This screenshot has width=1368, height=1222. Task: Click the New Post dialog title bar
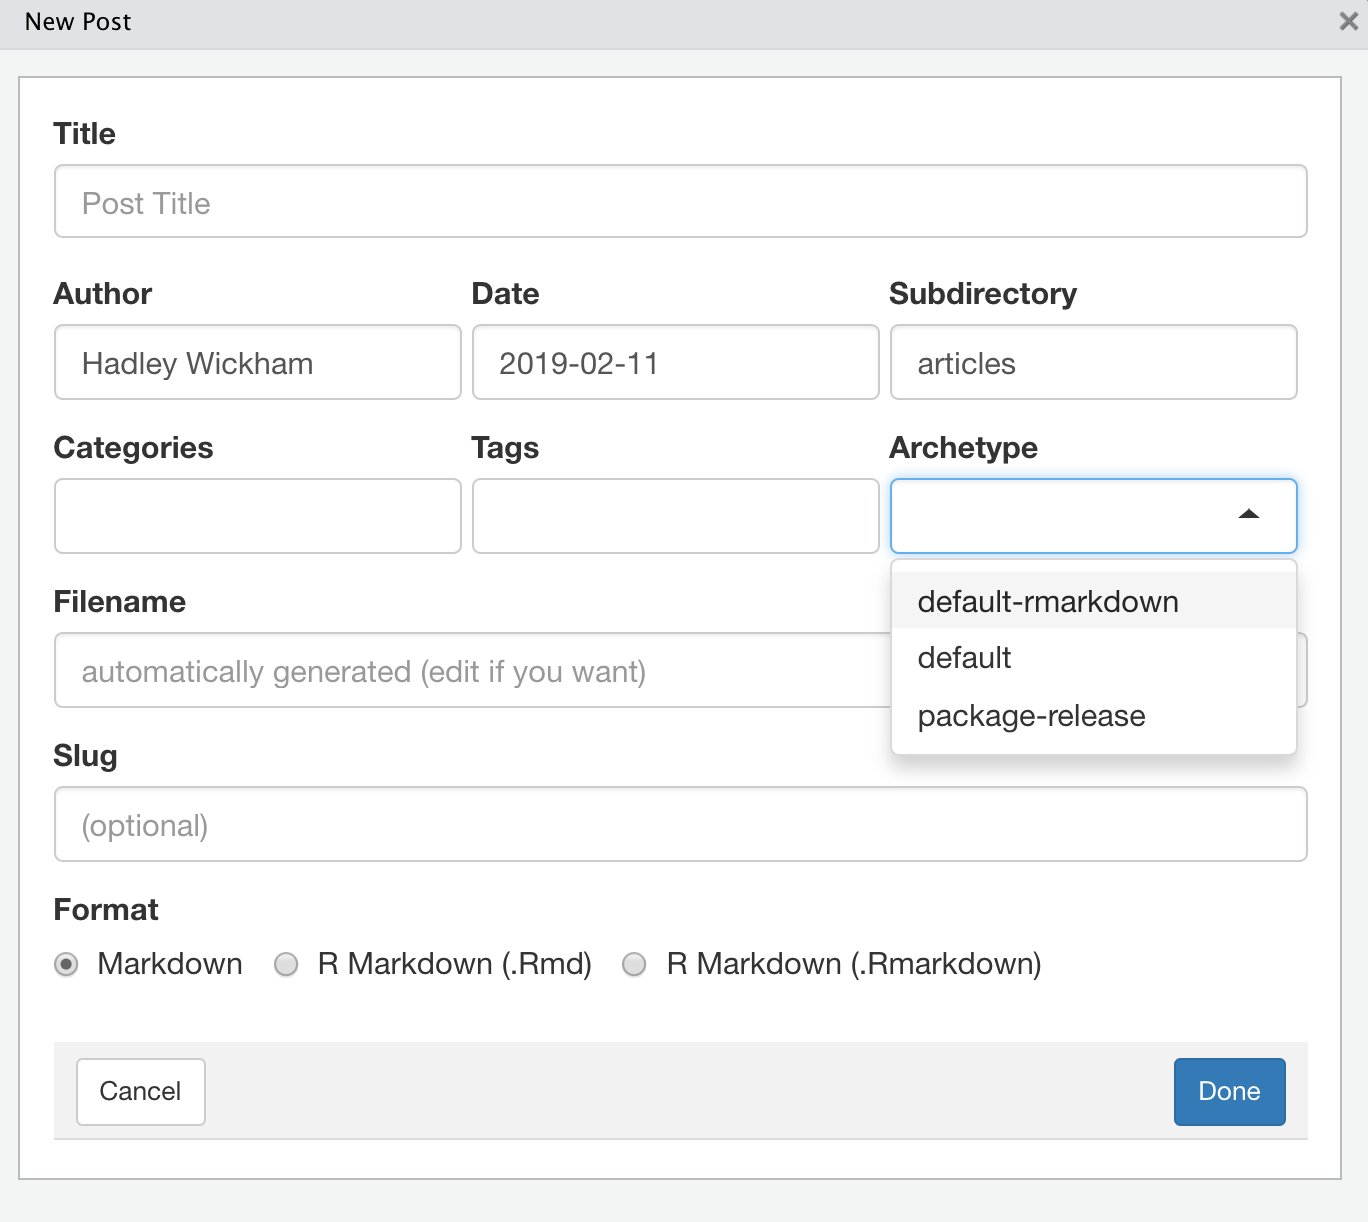point(600,22)
